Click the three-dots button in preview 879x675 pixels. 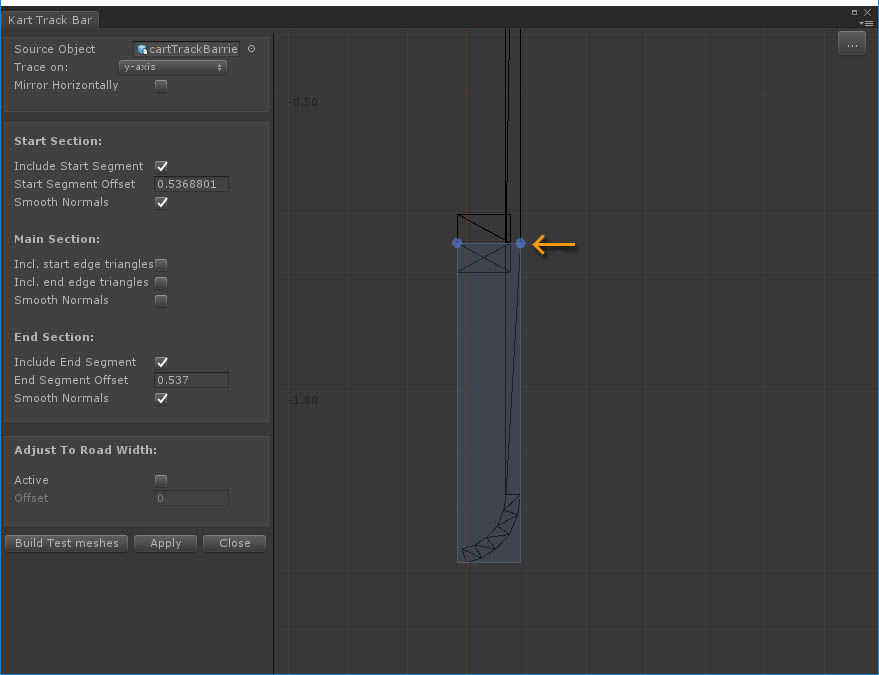point(852,44)
